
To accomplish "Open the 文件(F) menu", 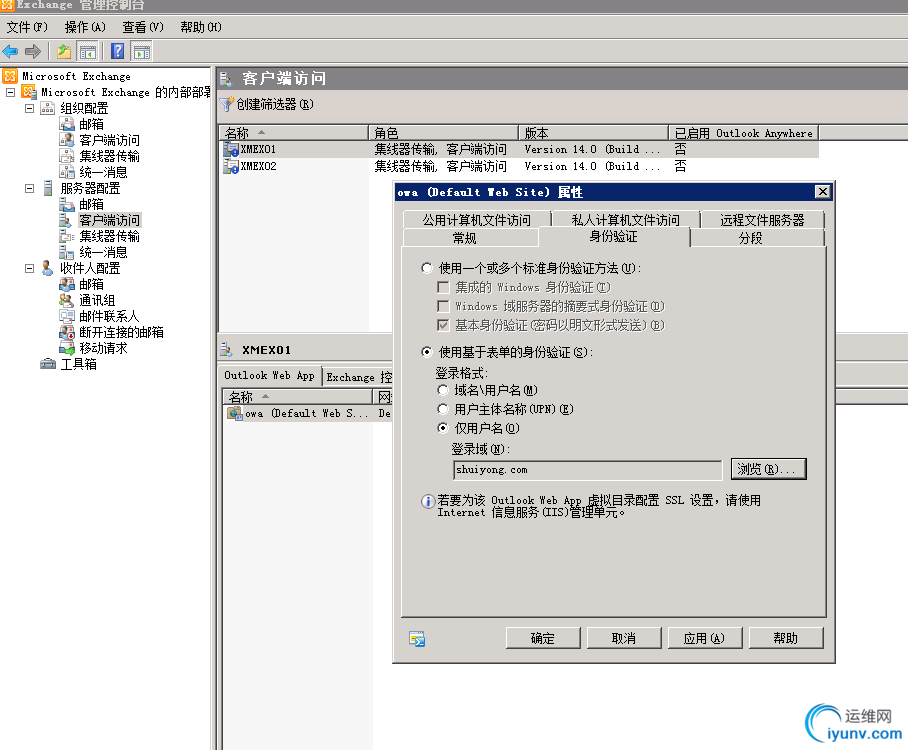I will [x=27, y=27].
